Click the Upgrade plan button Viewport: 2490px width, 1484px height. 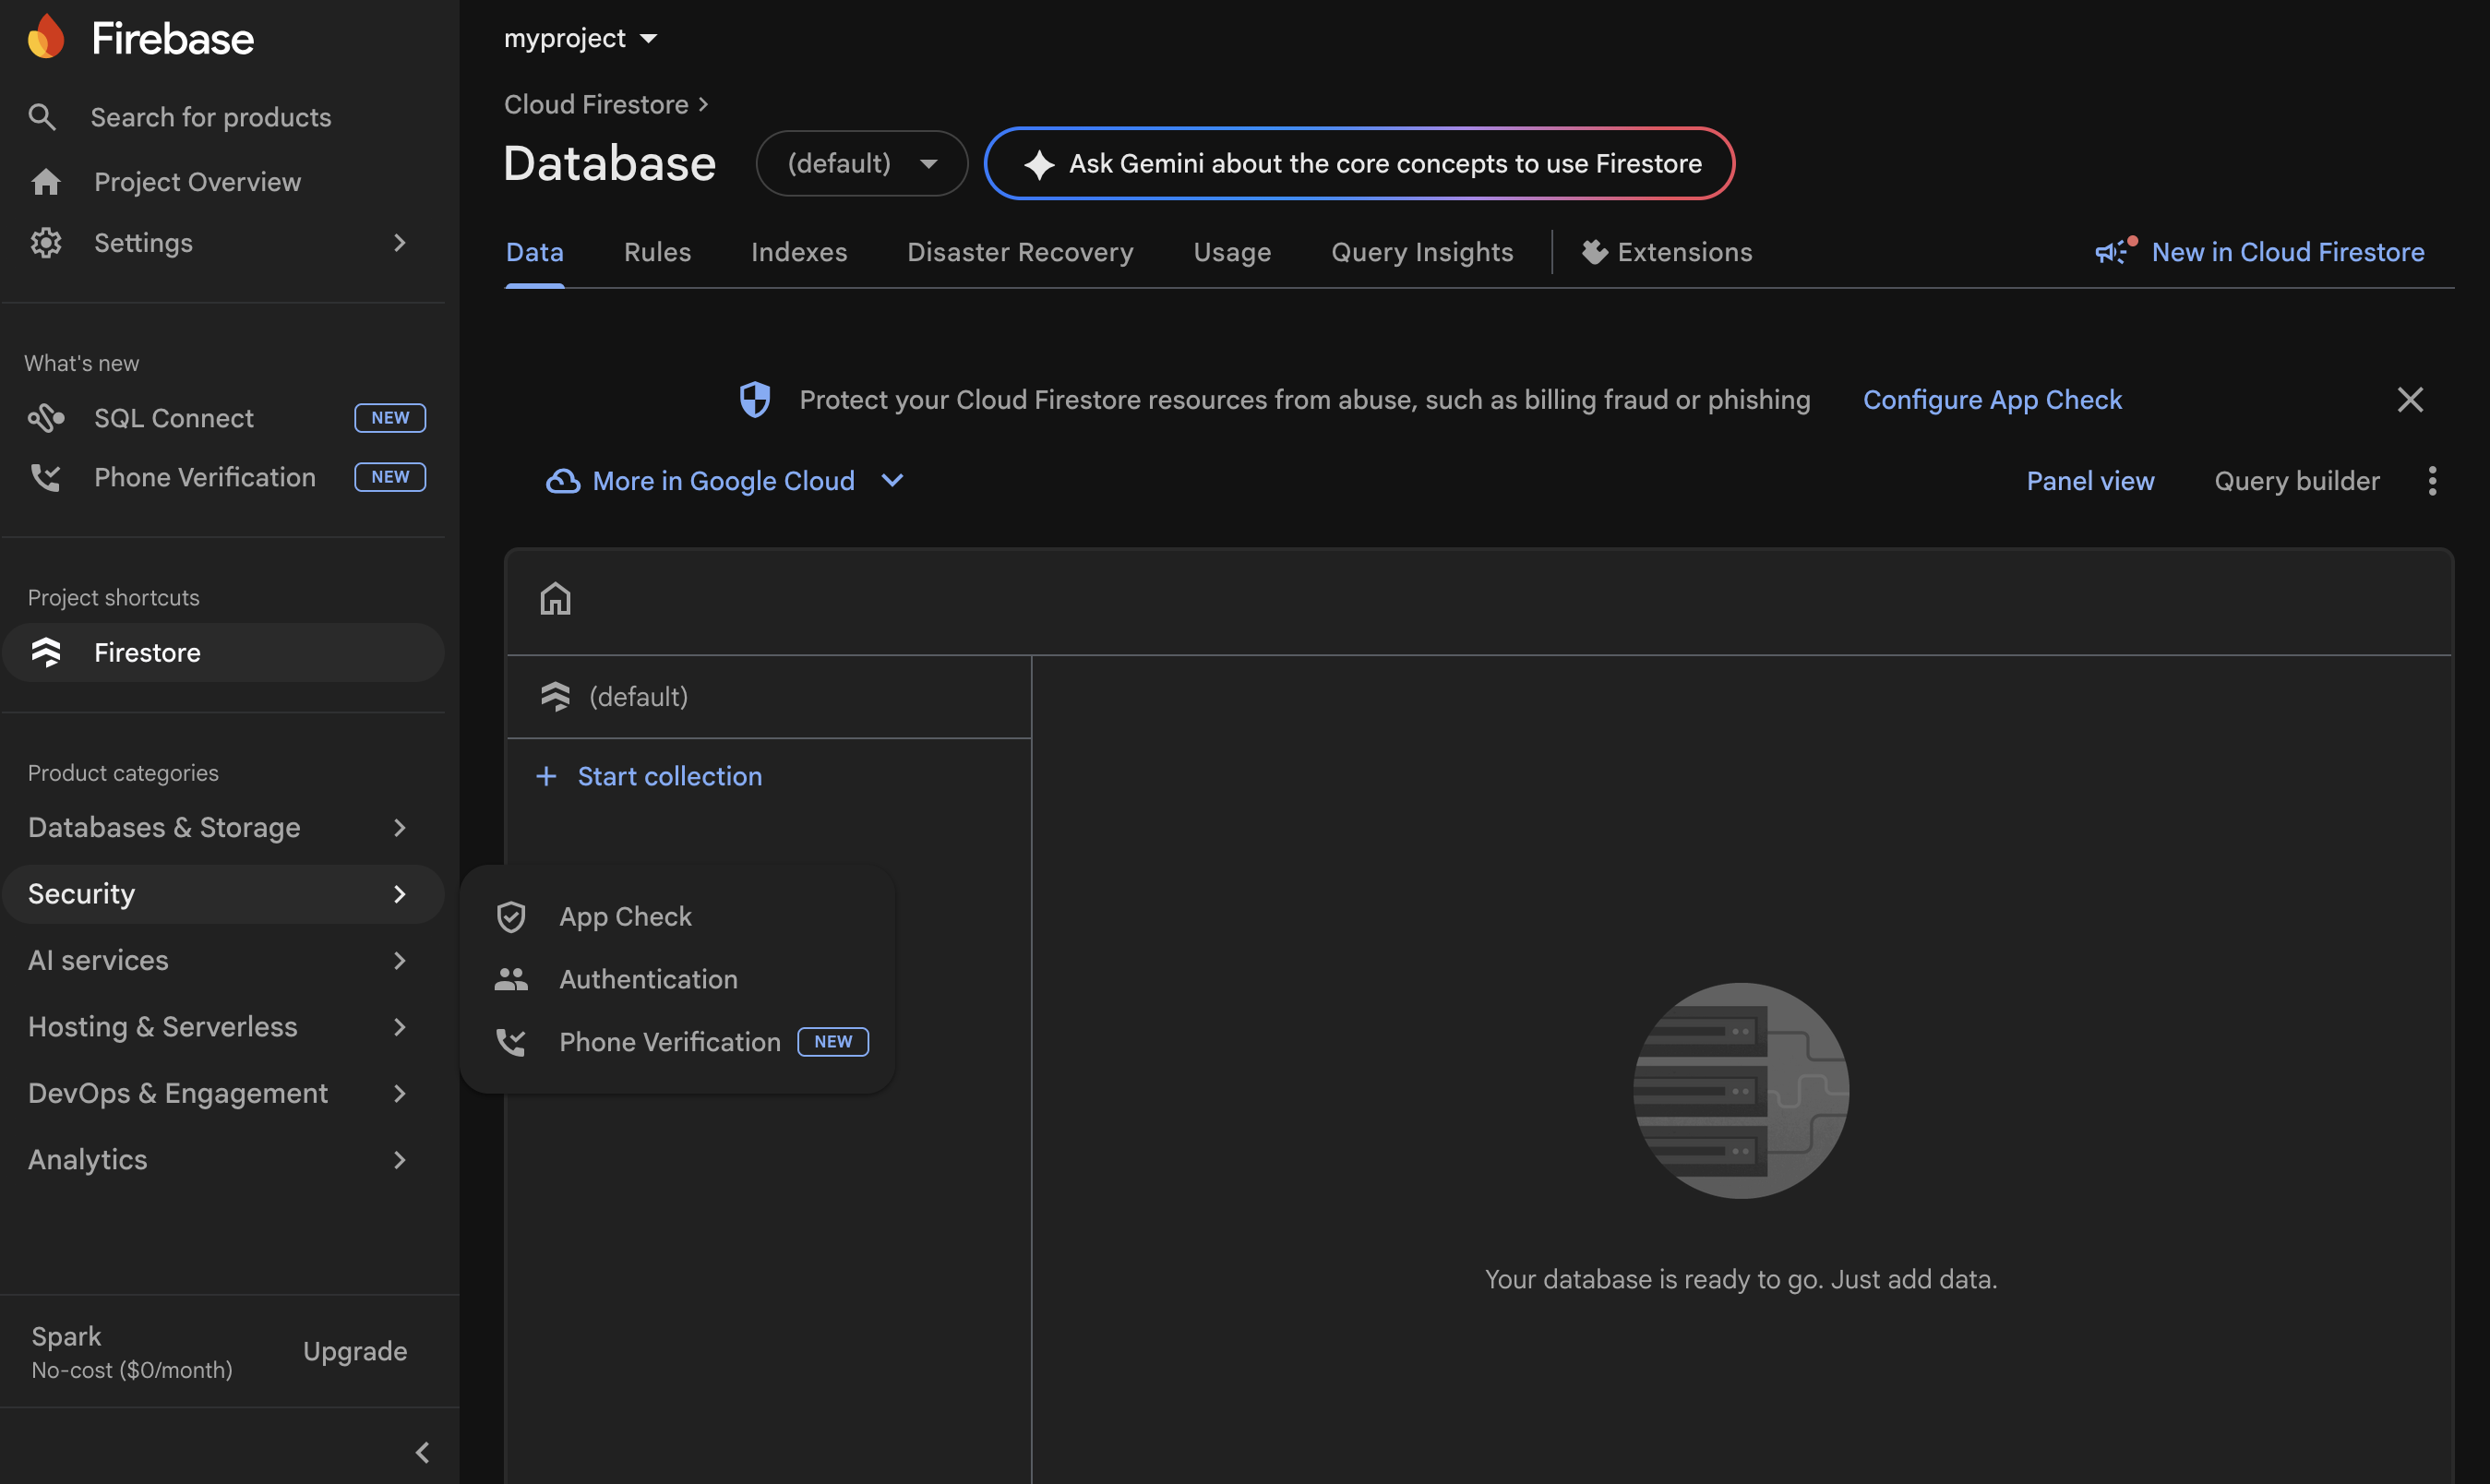[355, 1351]
